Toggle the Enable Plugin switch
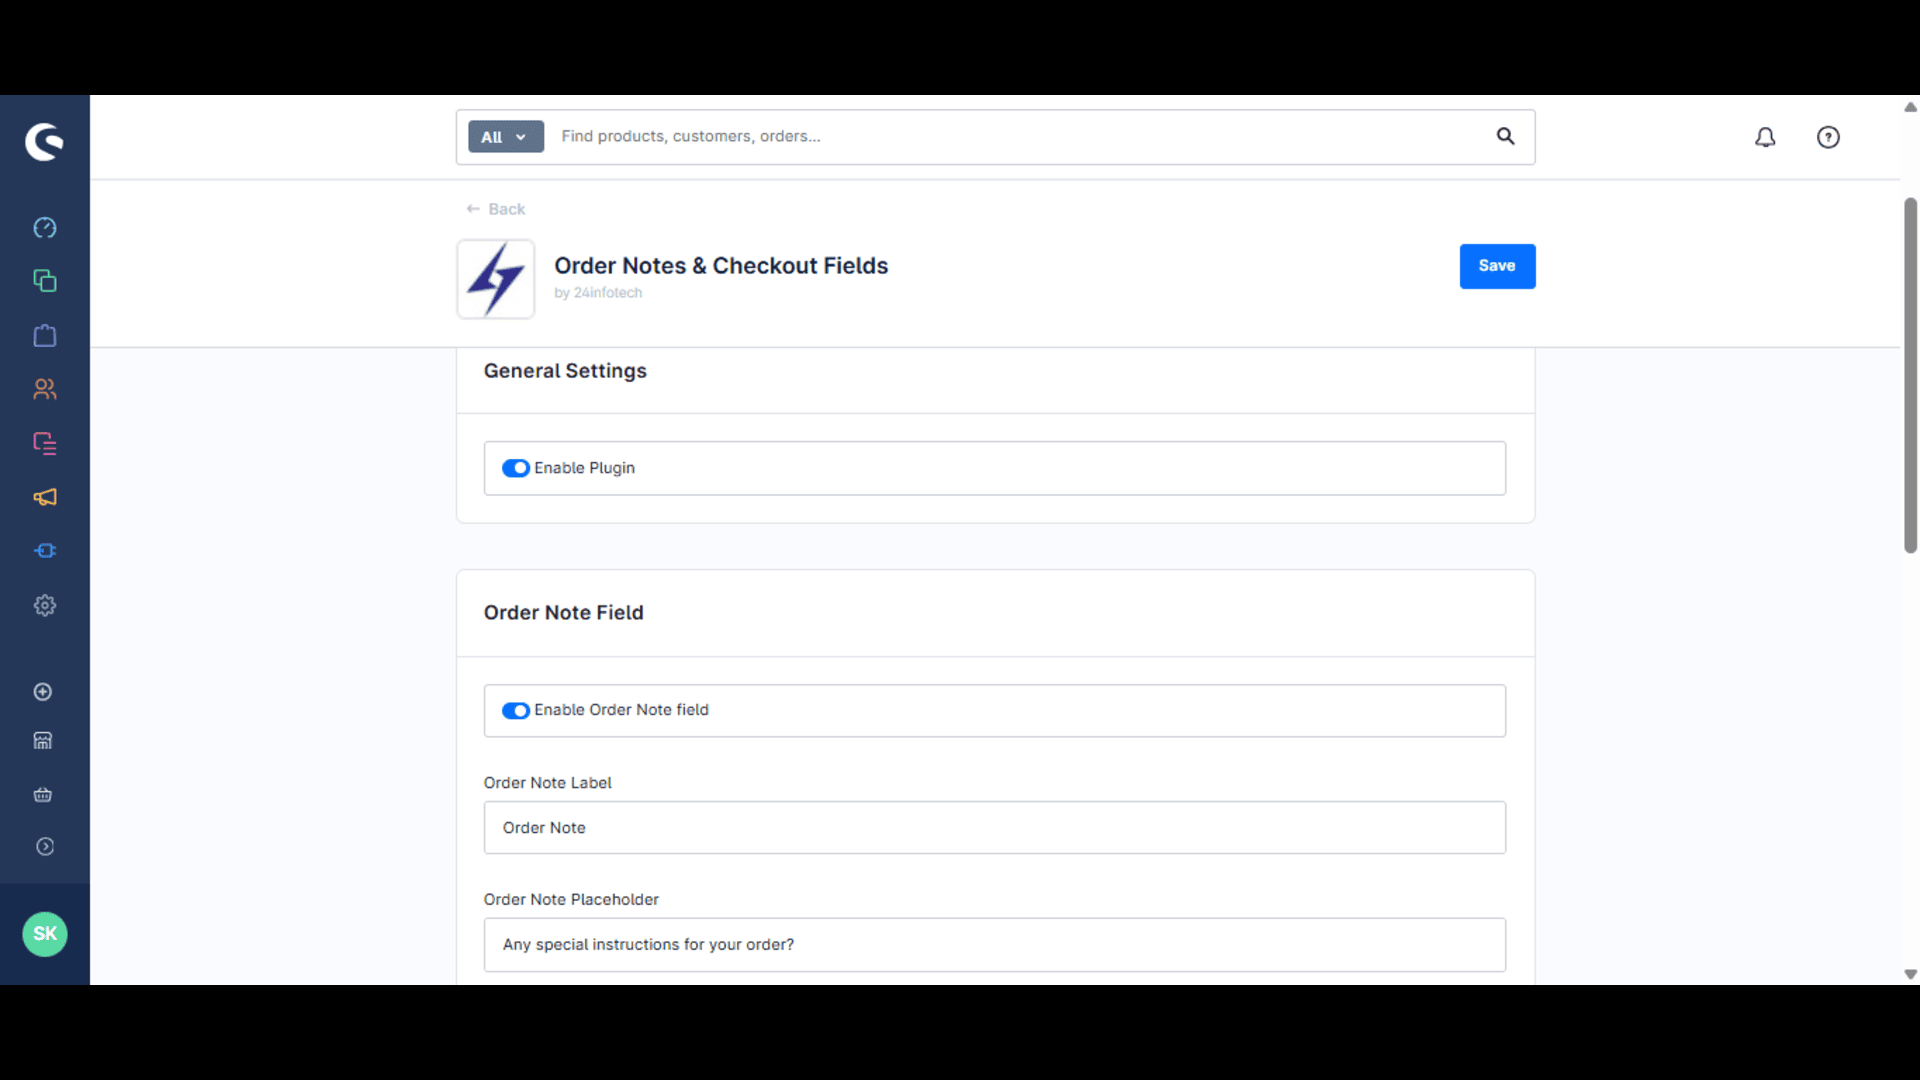Image resolution: width=1920 pixels, height=1080 pixels. 515,468
